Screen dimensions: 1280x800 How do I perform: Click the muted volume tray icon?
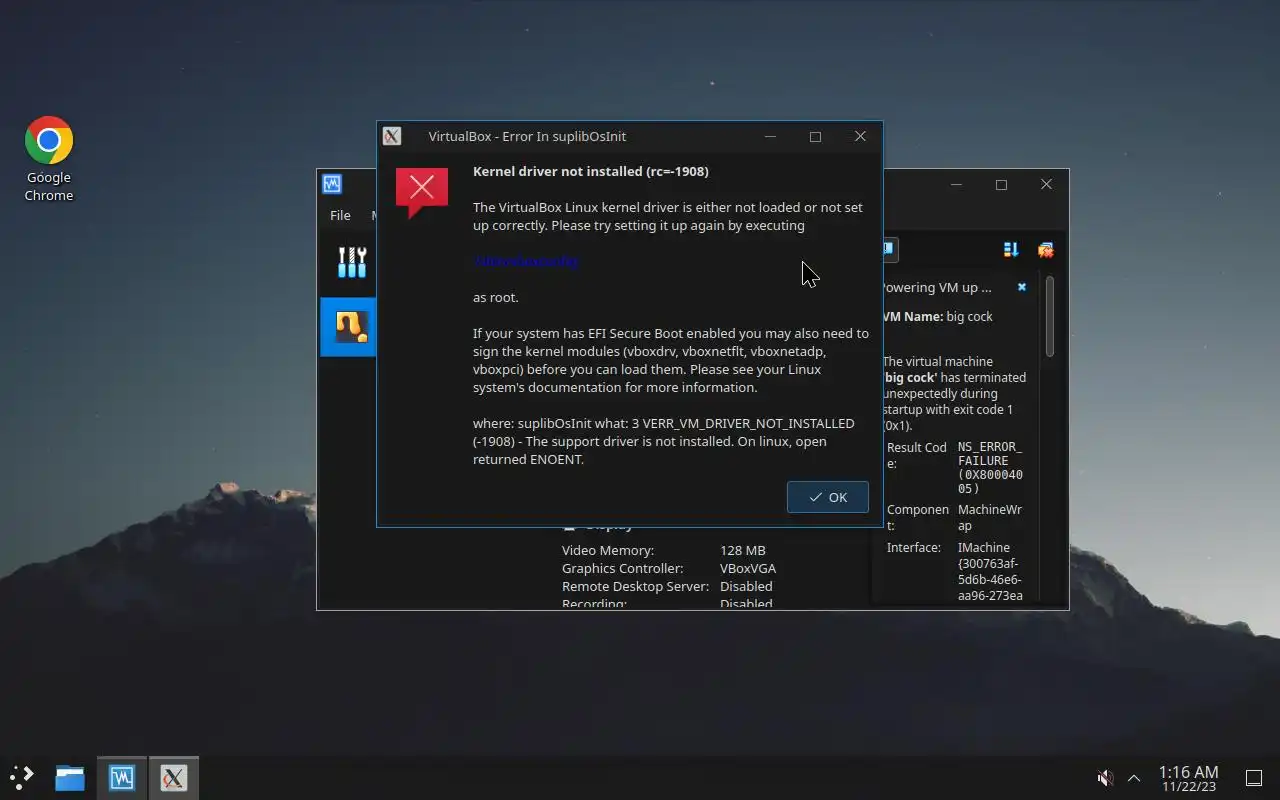point(1105,777)
